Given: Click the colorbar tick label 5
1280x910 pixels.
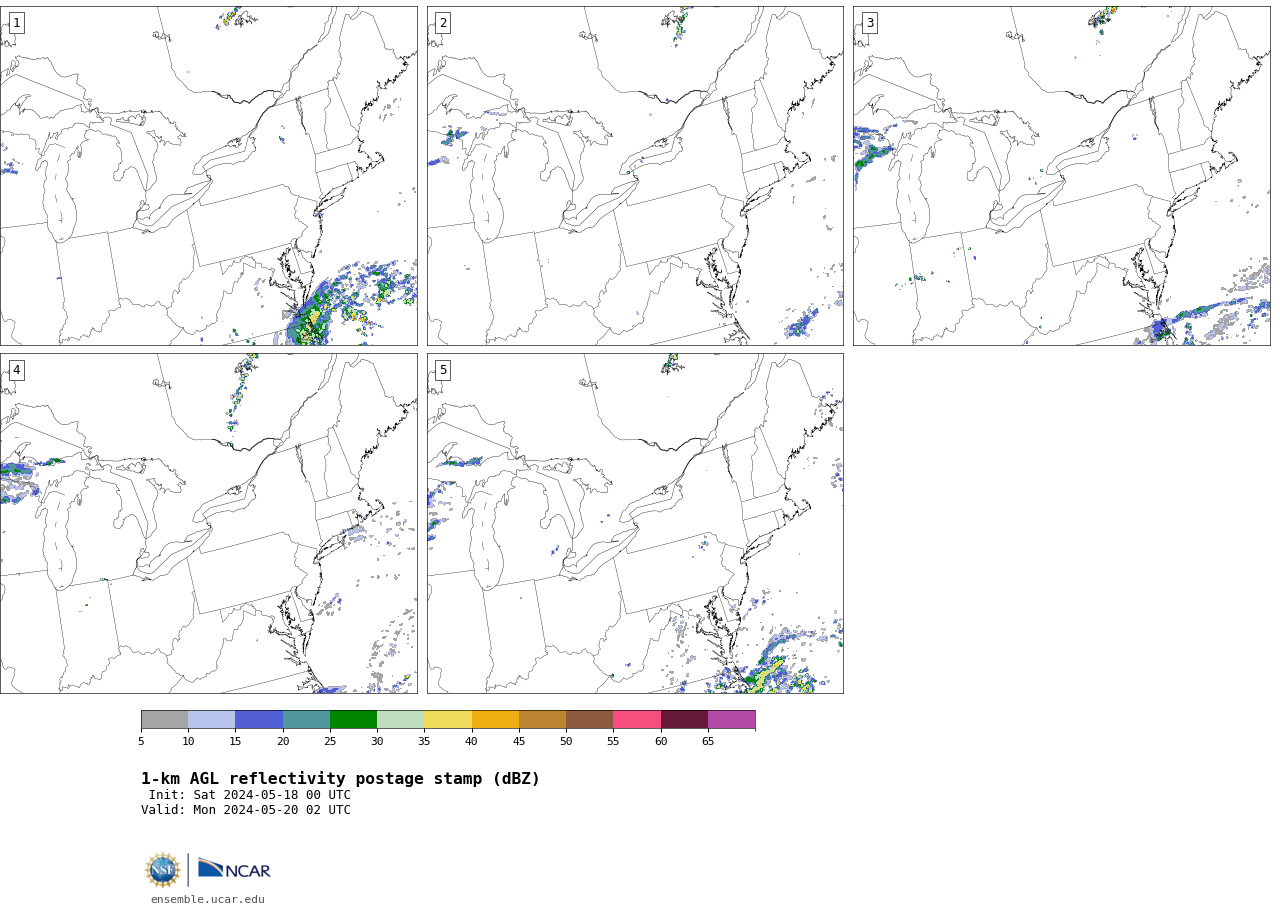Looking at the screenshot, I should click(141, 741).
